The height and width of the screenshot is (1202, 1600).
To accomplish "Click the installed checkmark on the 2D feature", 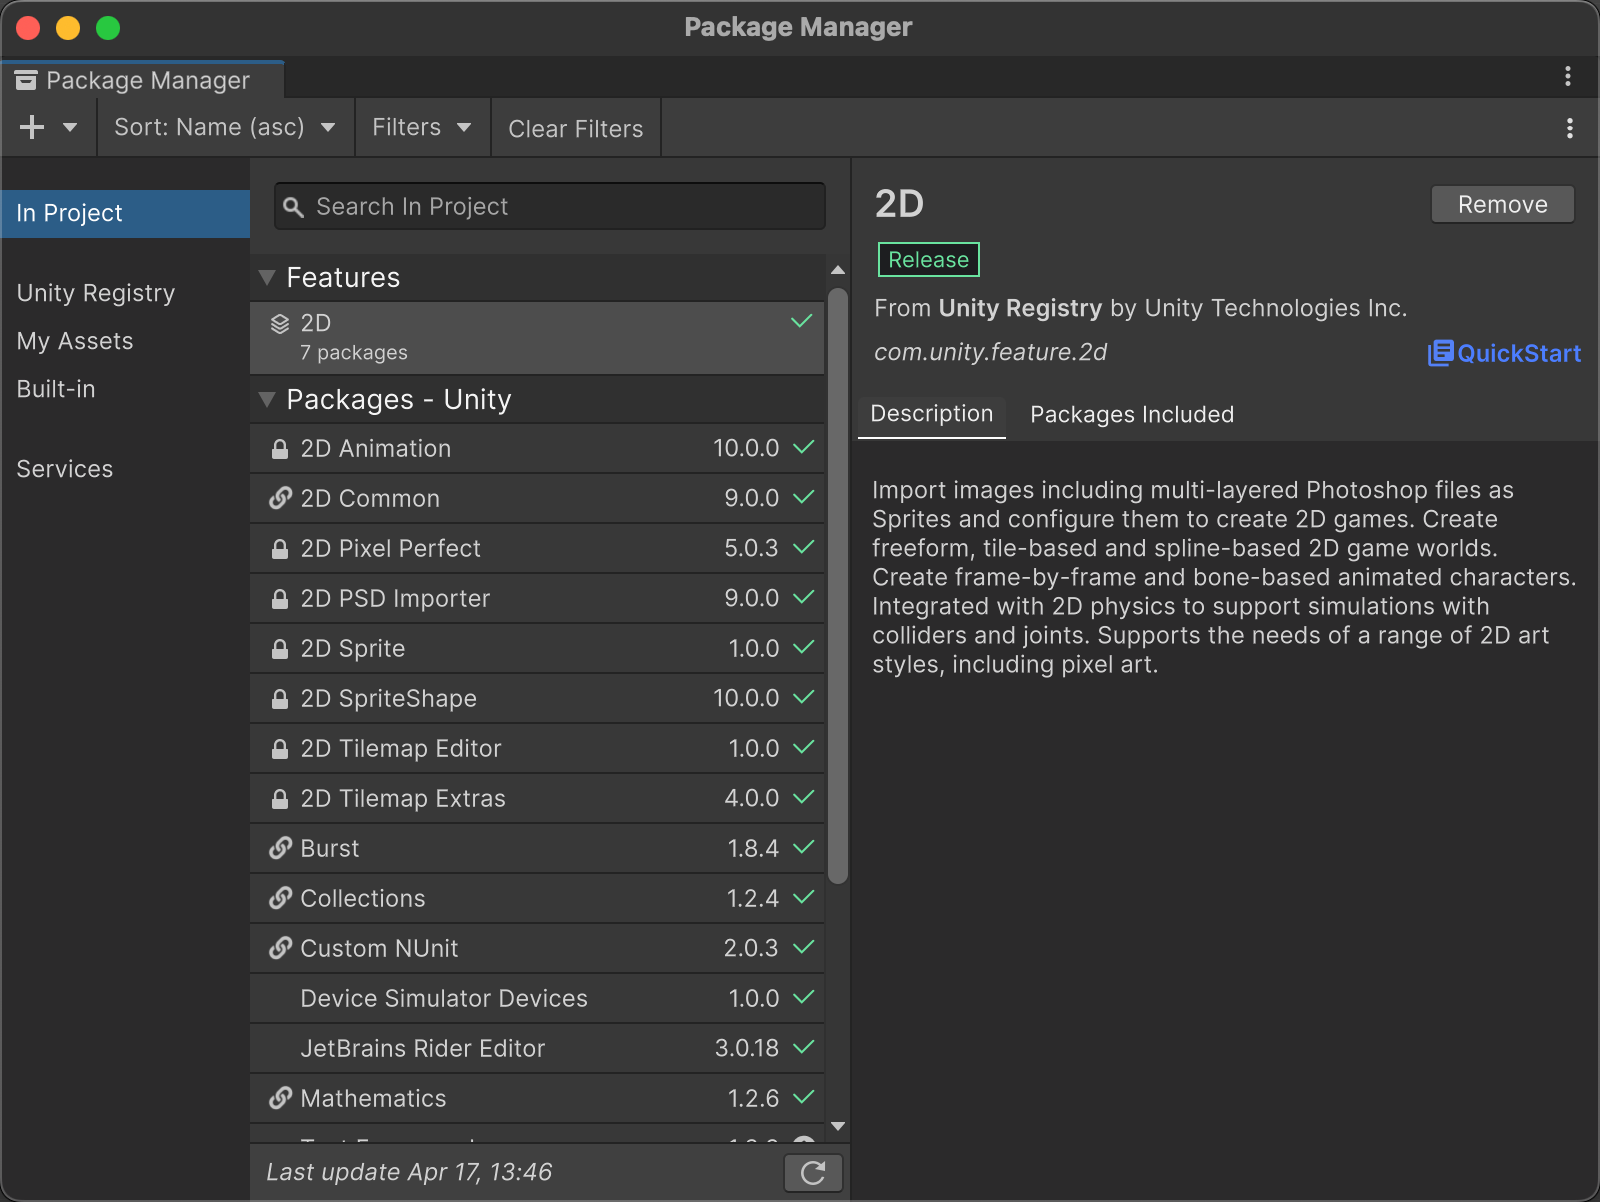I will tap(802, 321).
